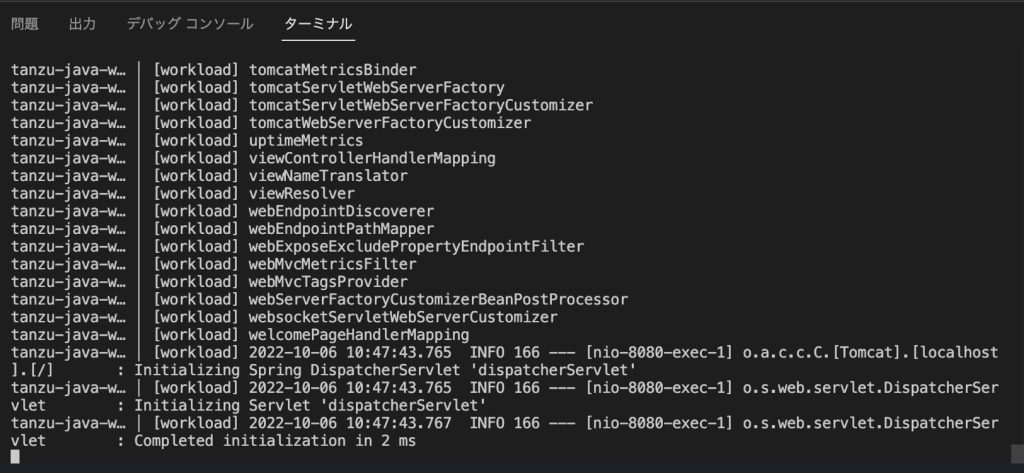Select the デバッグ コンソール tab
The image size is (1024, 473).
pyautogui.click(x=190, y=23)
